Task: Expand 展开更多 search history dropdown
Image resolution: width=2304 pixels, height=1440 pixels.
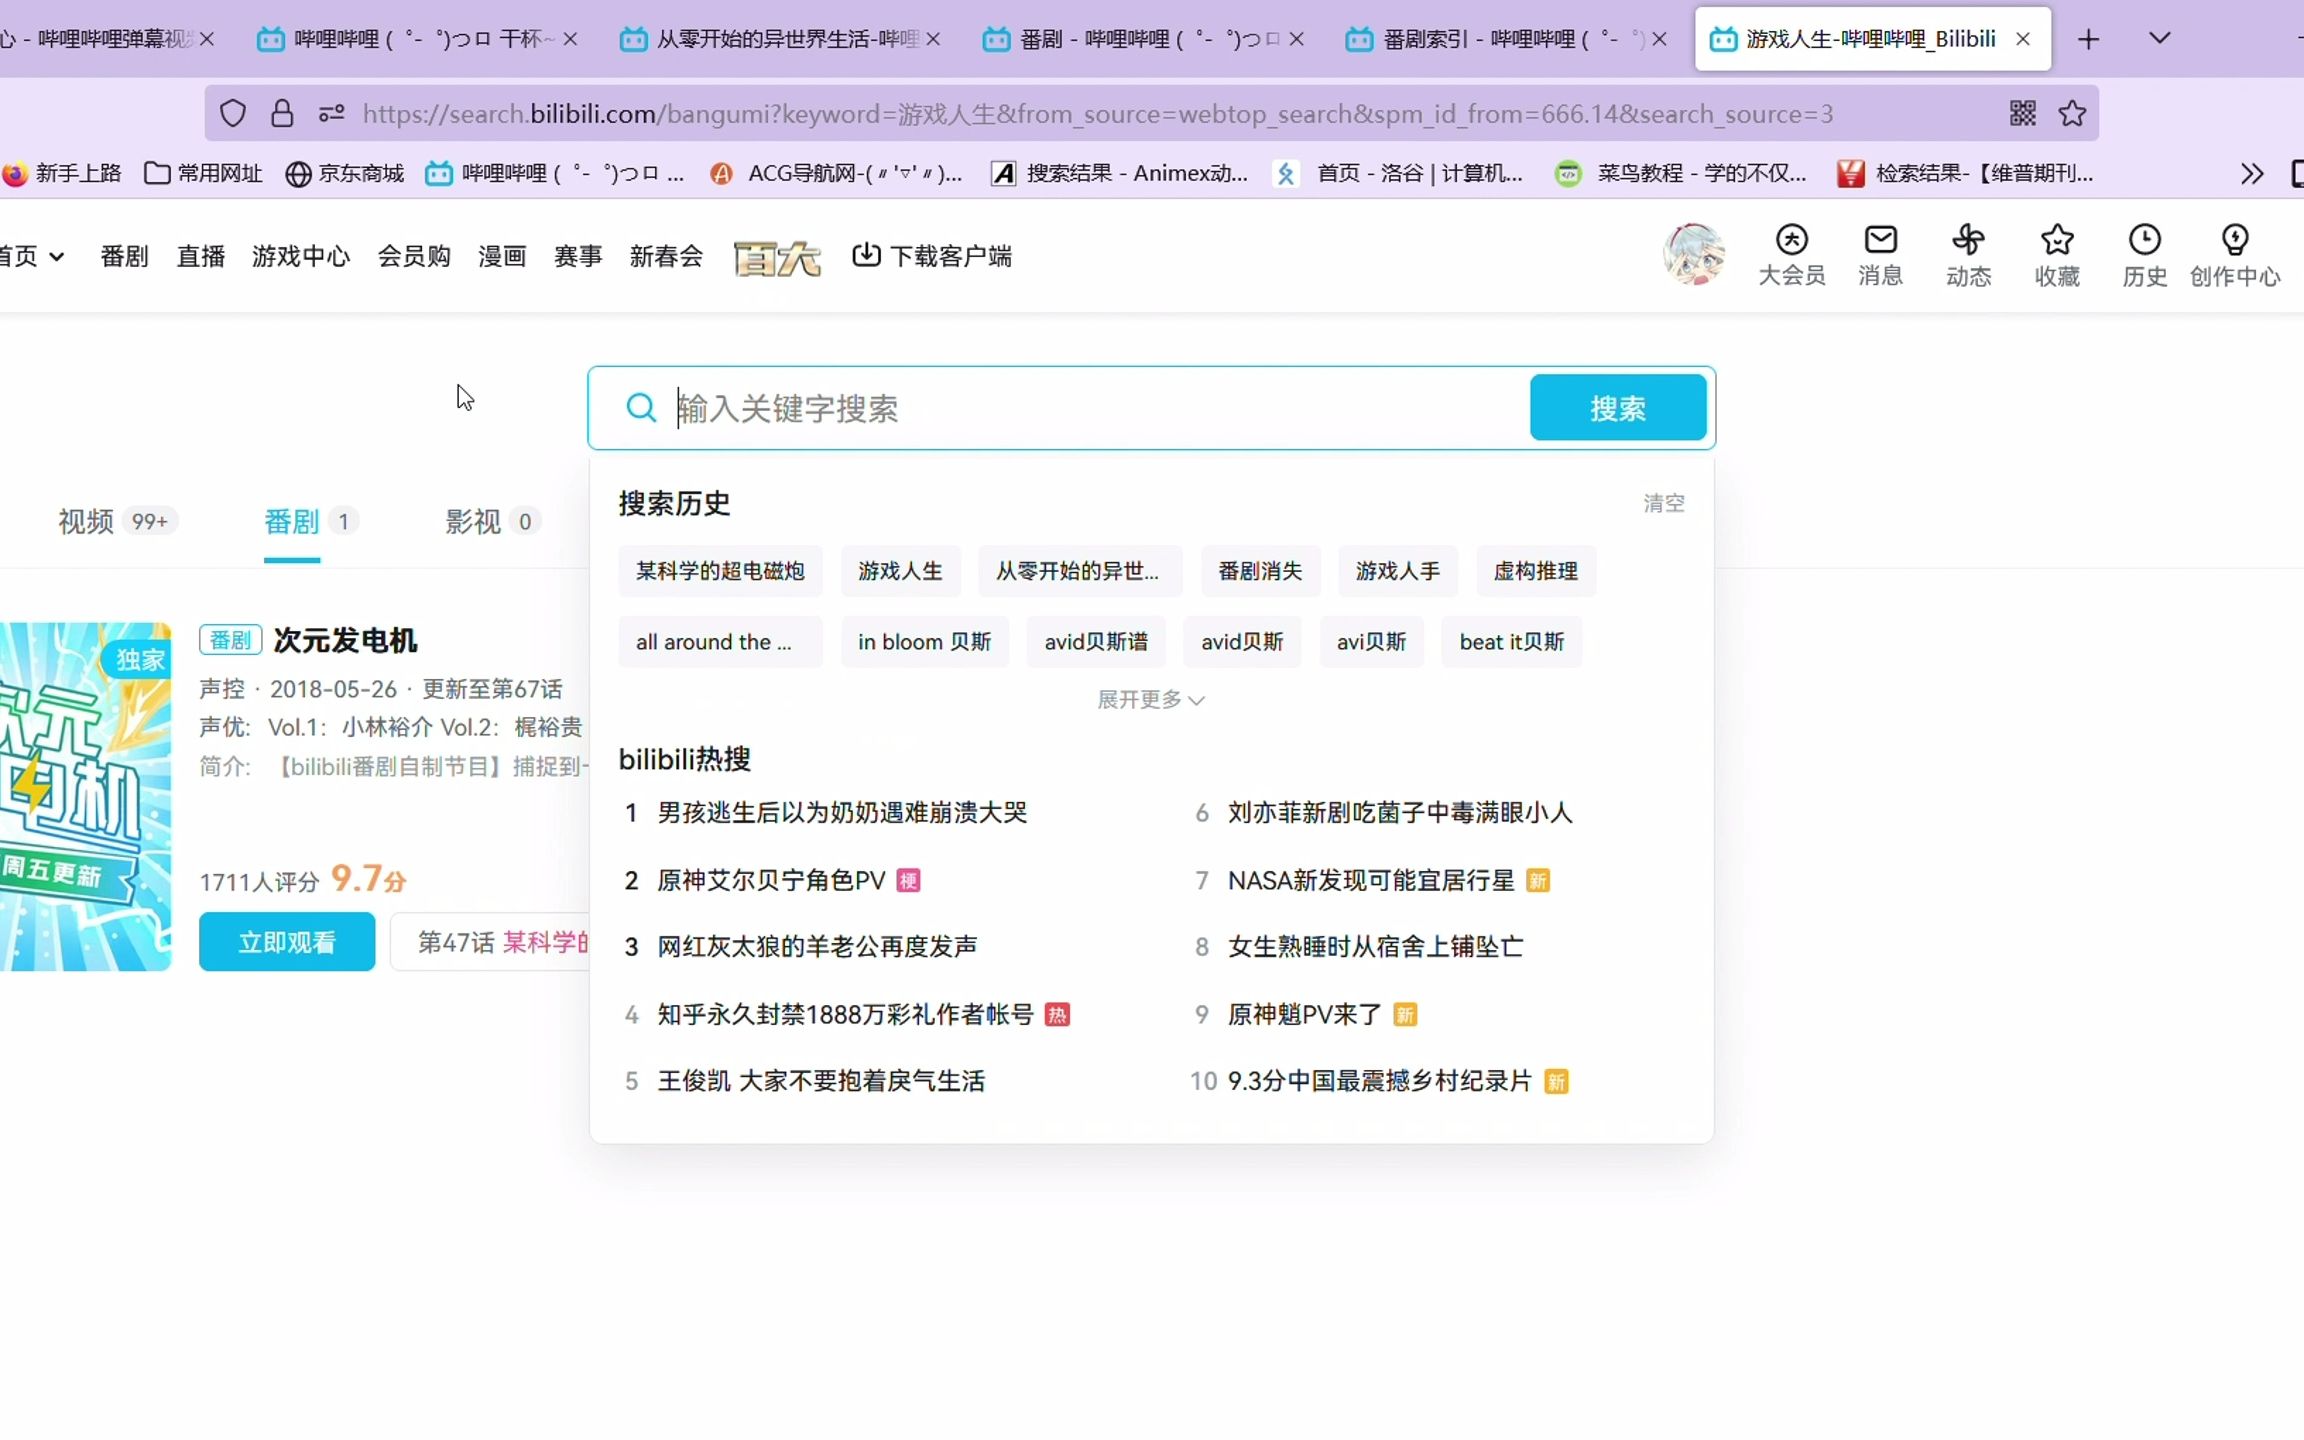Action: pos(1151,698)
